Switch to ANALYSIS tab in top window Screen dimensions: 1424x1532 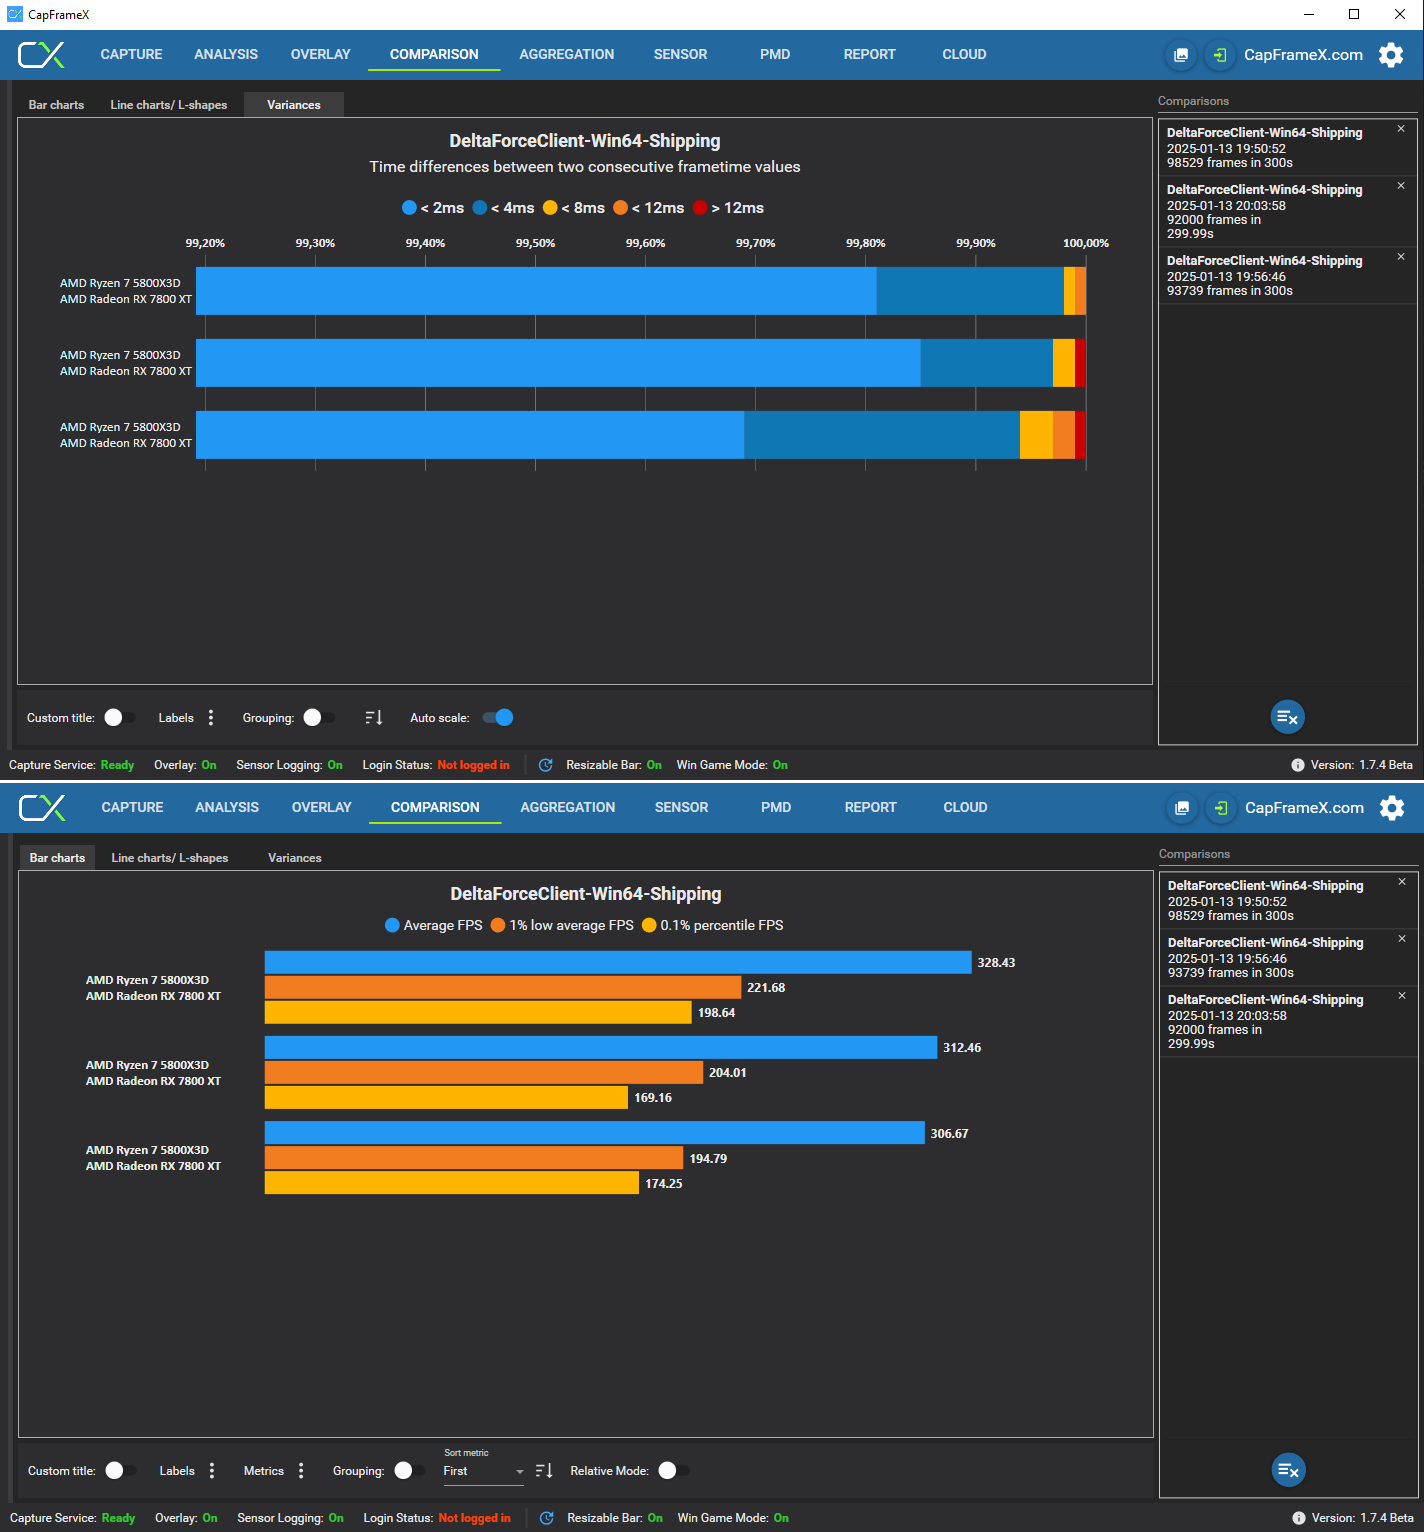click(226, 55)
